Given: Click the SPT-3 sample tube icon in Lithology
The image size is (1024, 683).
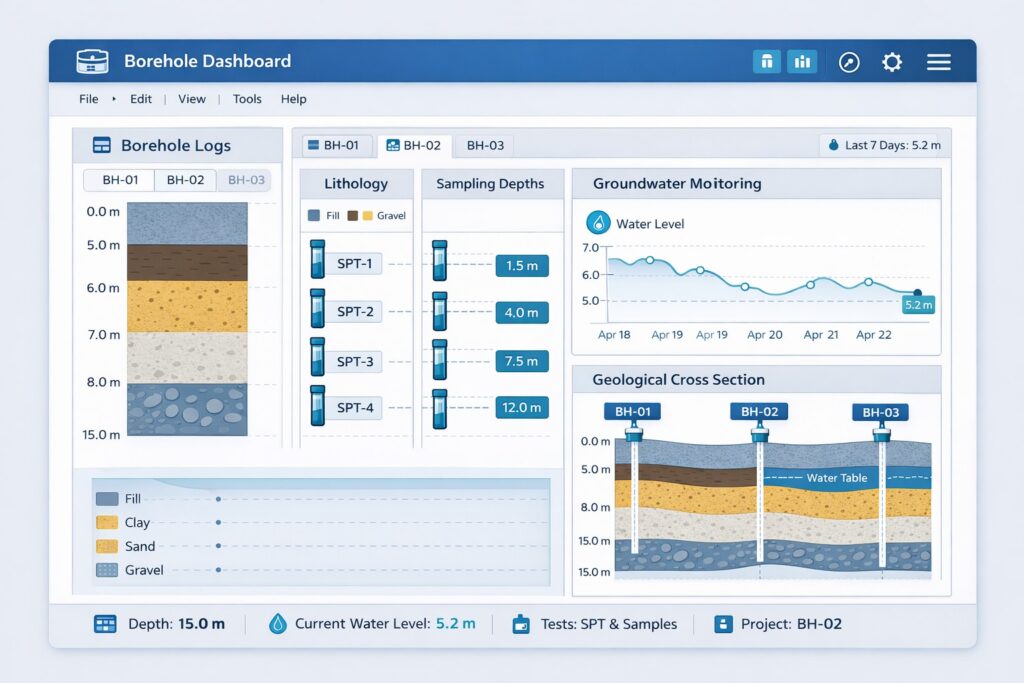Looking at the screenshot, I should 317,357.
